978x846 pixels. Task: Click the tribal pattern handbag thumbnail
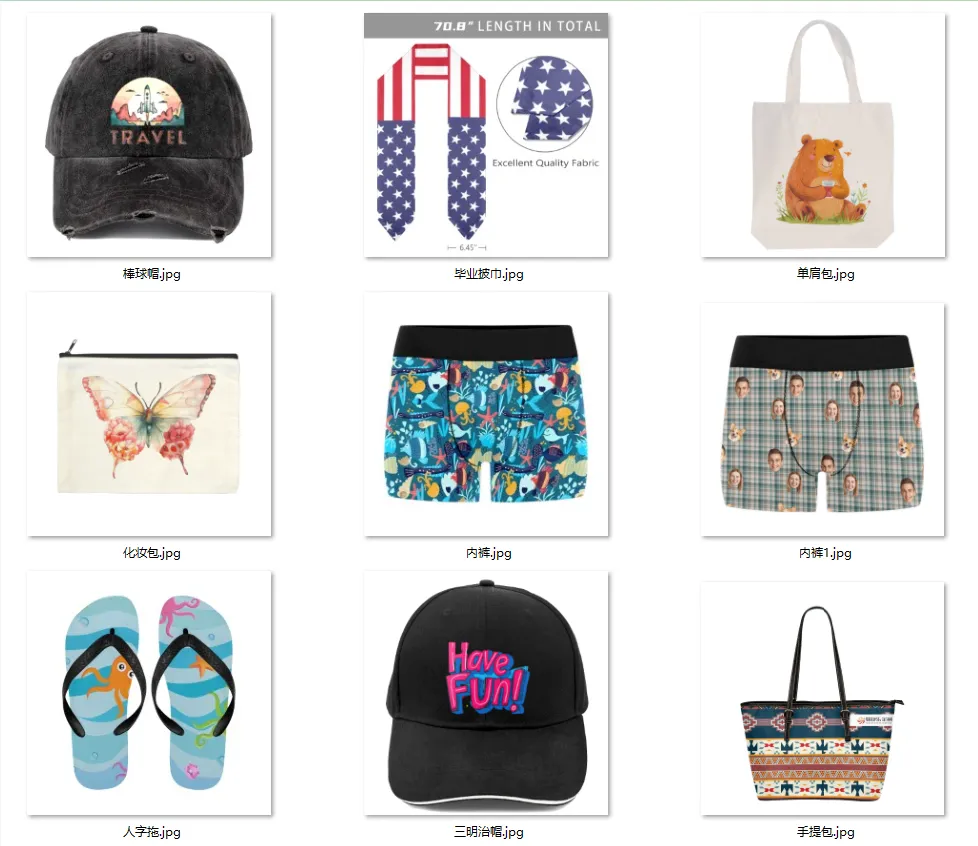[823, 698]
